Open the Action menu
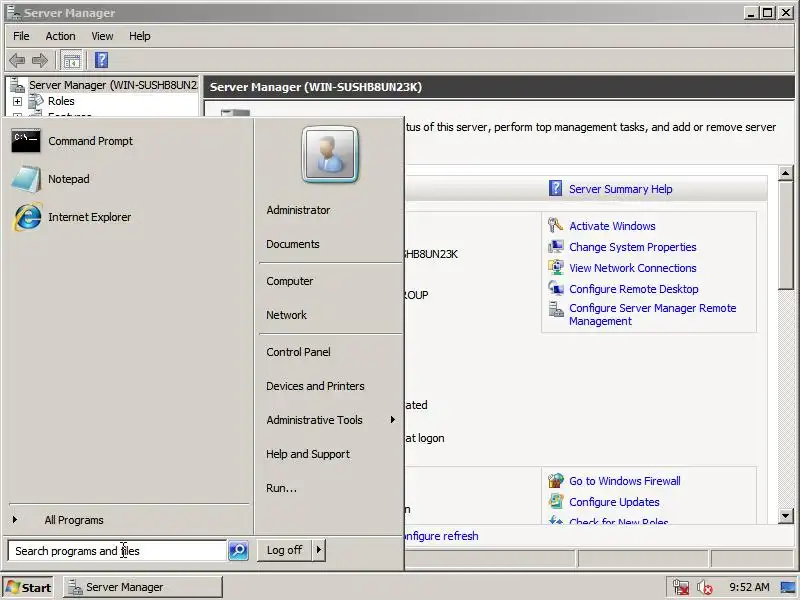Image resolution: width=800 pixels, height=600 pixels. pyautogui.click(x=60, y=36)
